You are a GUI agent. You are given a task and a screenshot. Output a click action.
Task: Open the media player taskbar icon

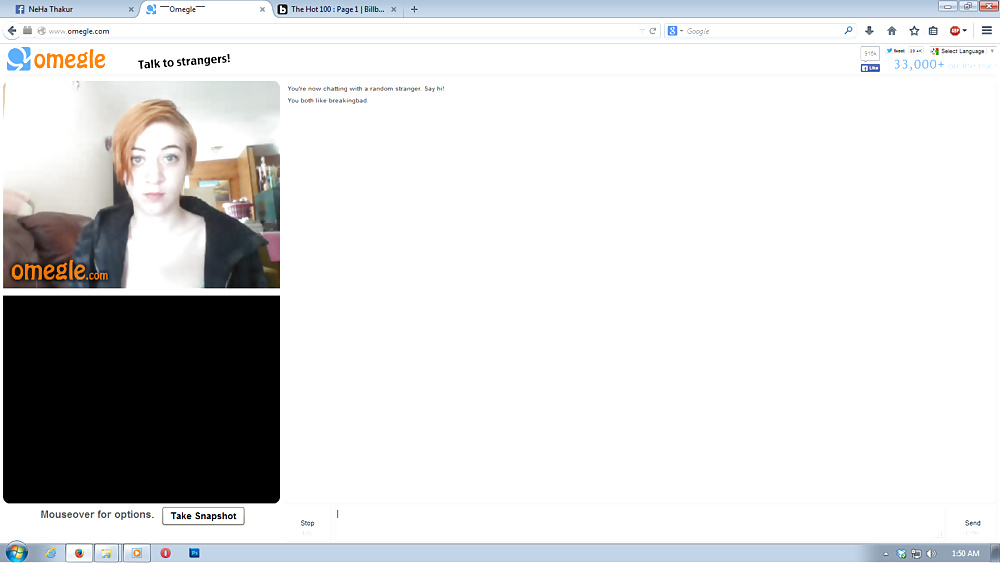pos(136,553)
